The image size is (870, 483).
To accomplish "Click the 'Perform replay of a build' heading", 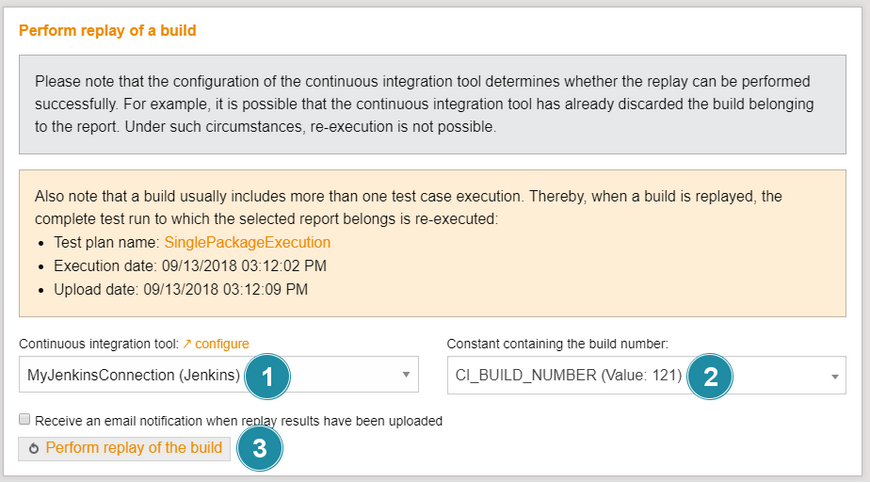I will click(107, 31).
